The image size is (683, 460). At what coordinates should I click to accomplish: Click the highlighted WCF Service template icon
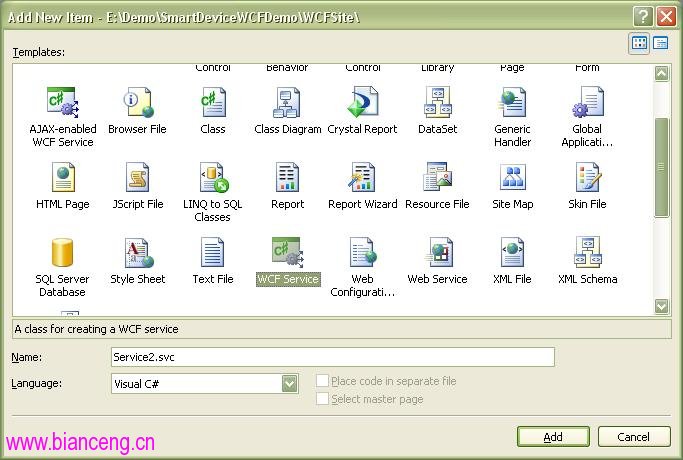(x=287, y=252)
